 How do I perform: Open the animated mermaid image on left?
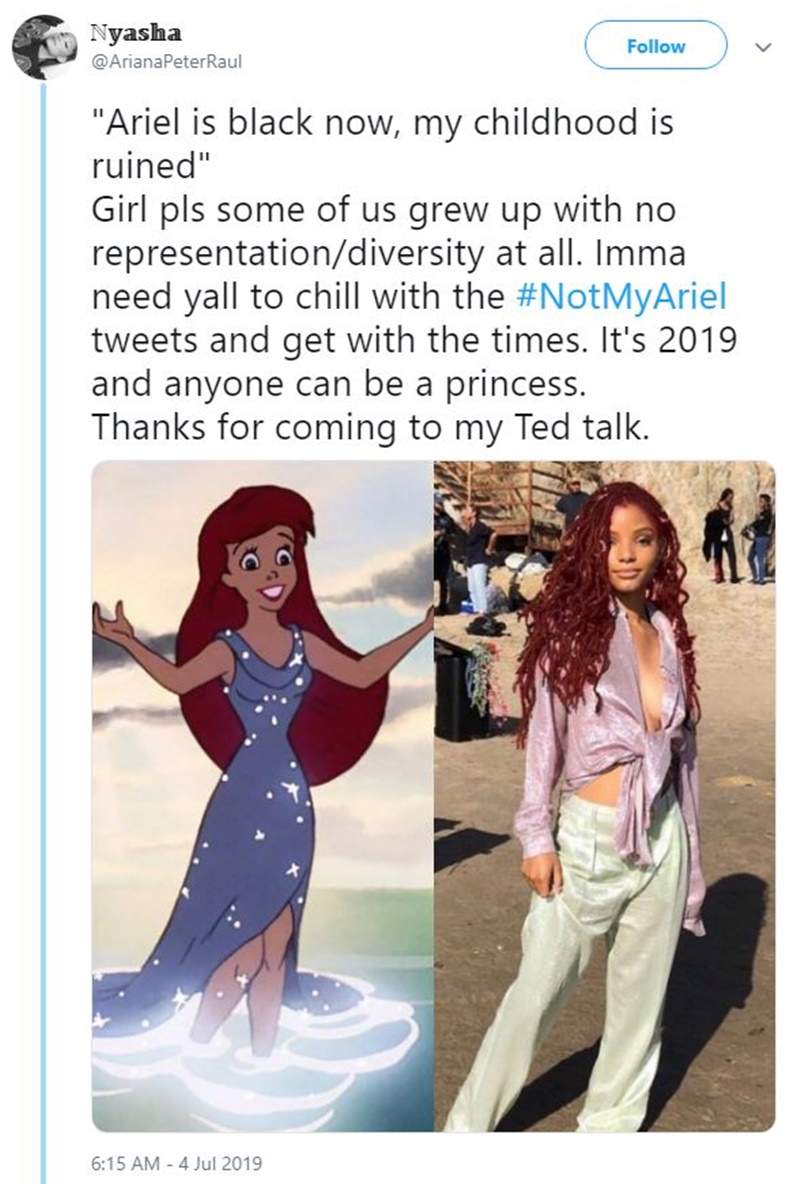click(x=262, y=795)
